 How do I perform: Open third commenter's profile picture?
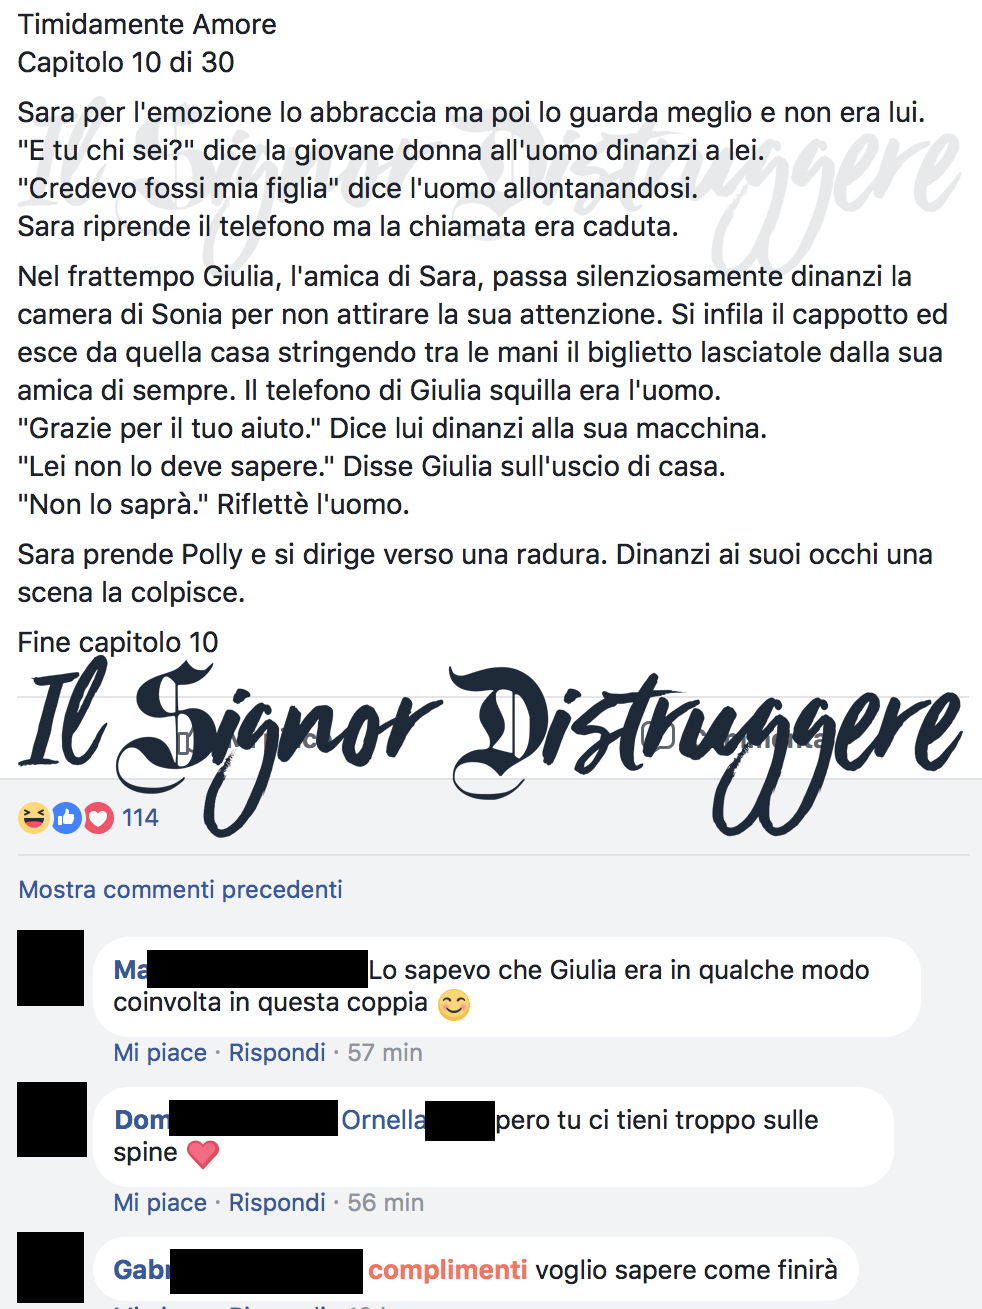(x=51, y=1267)
